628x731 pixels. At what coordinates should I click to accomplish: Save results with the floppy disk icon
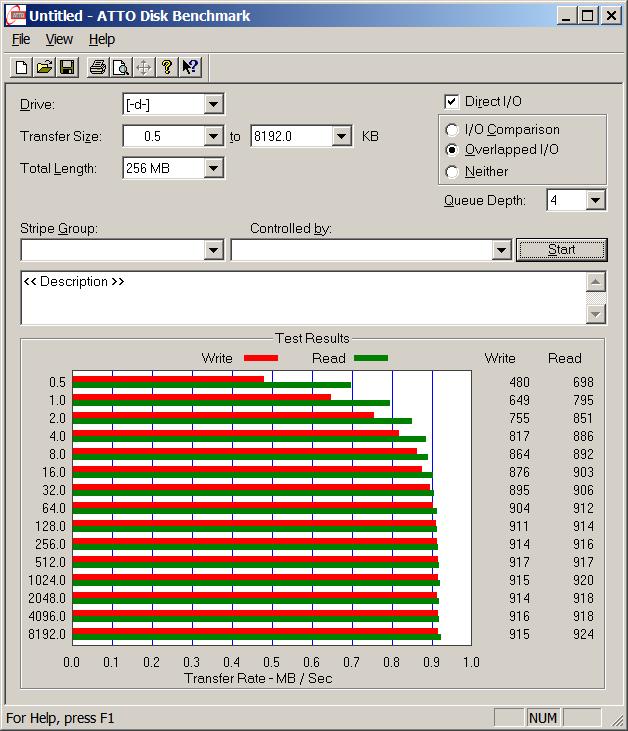click(x=67, y=67)
